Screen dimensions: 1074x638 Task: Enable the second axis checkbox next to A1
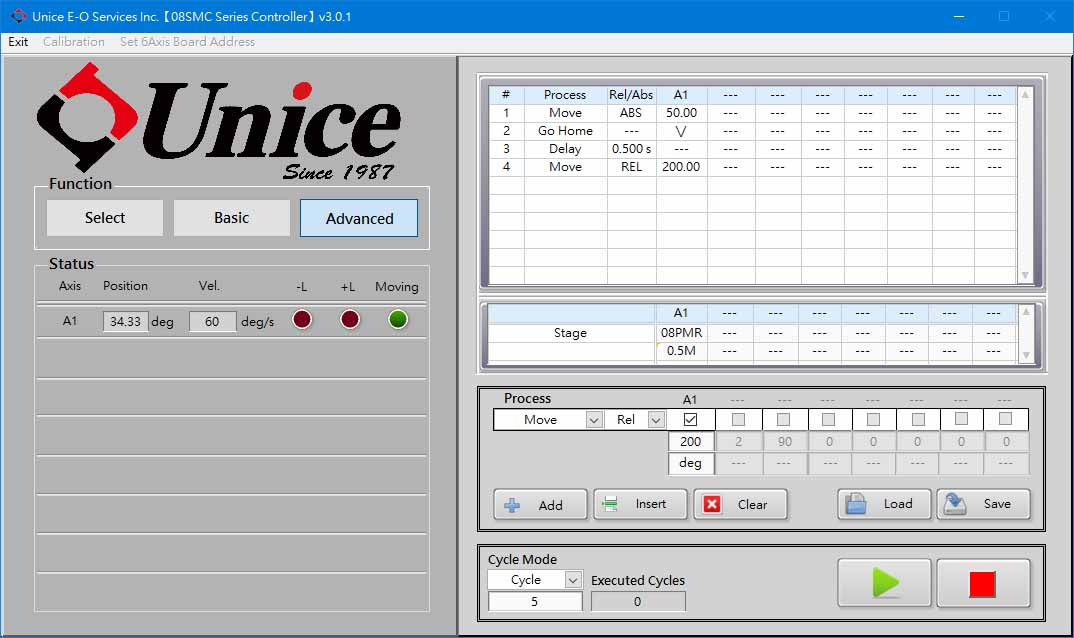click(x=738, y=419)
